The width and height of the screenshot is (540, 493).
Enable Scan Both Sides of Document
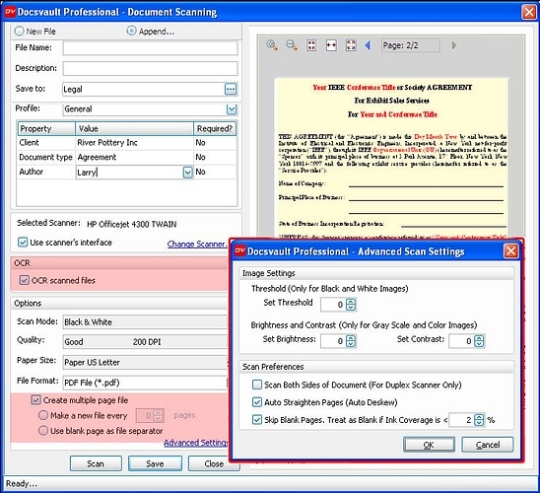pos(257,385)
